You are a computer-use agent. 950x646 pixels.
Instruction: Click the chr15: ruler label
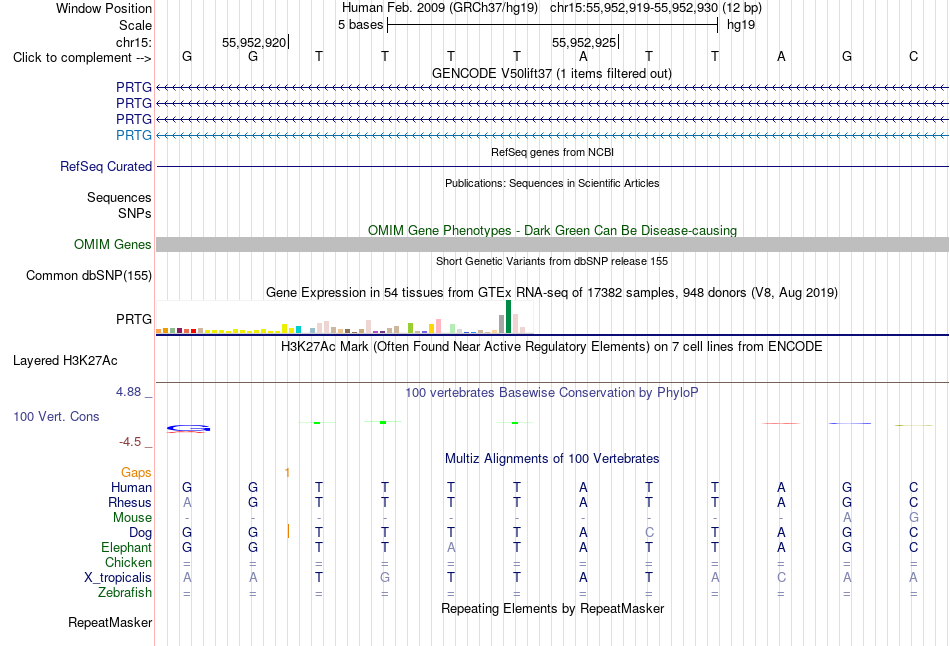click(134, 42)
